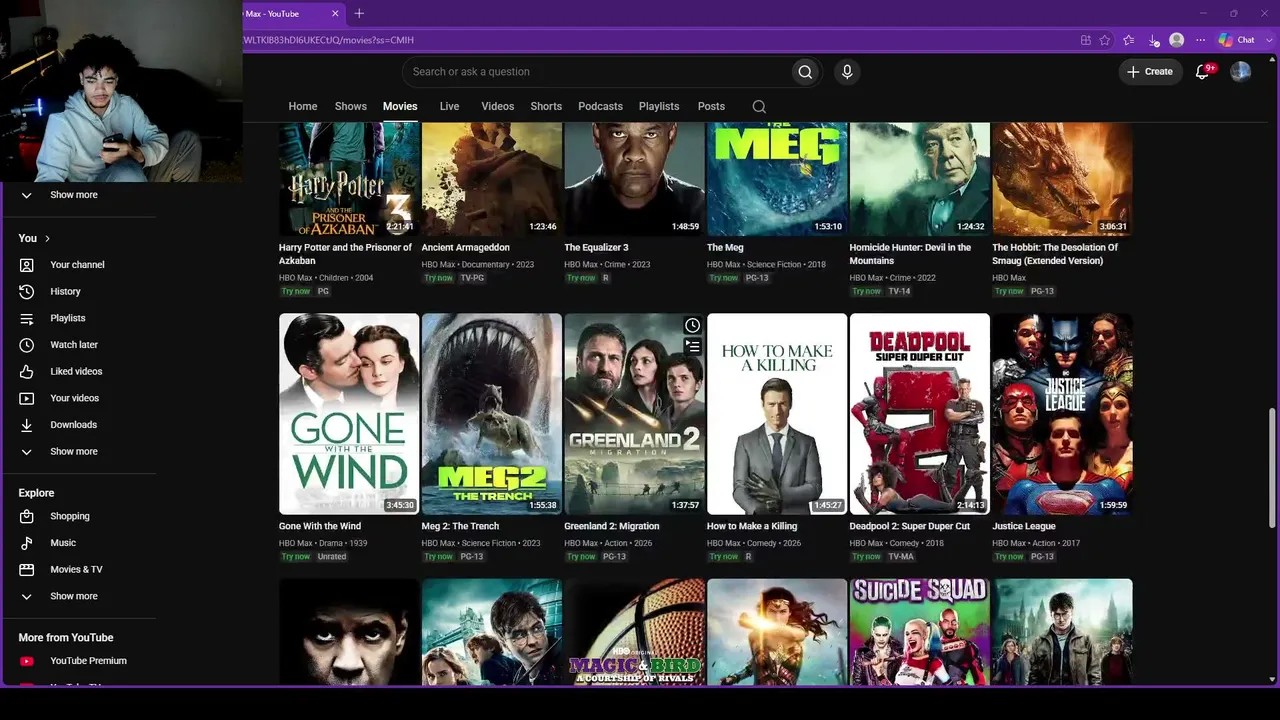Click Try now under Deadpool 2: Super Duper Cut
The image size is (1280, 720).
867,557
